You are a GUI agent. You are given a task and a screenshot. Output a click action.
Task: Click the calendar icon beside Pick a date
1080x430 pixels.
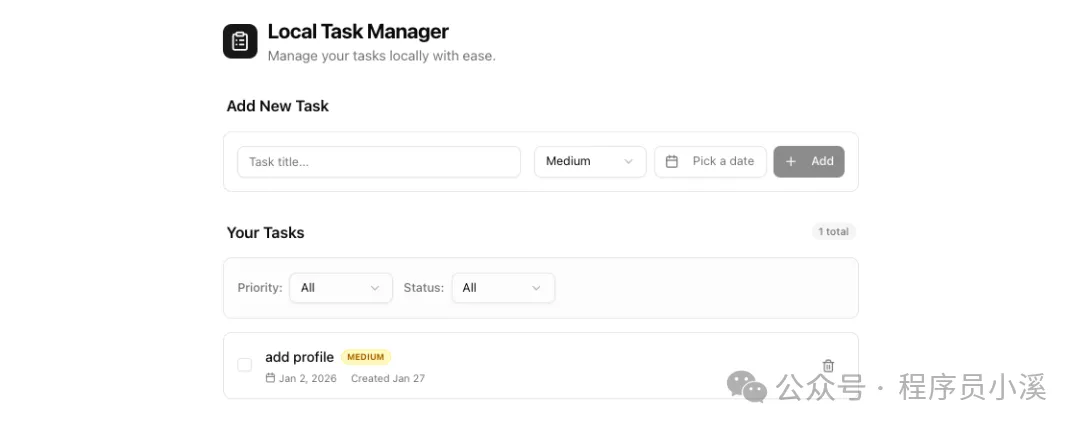tap(672, 162)
